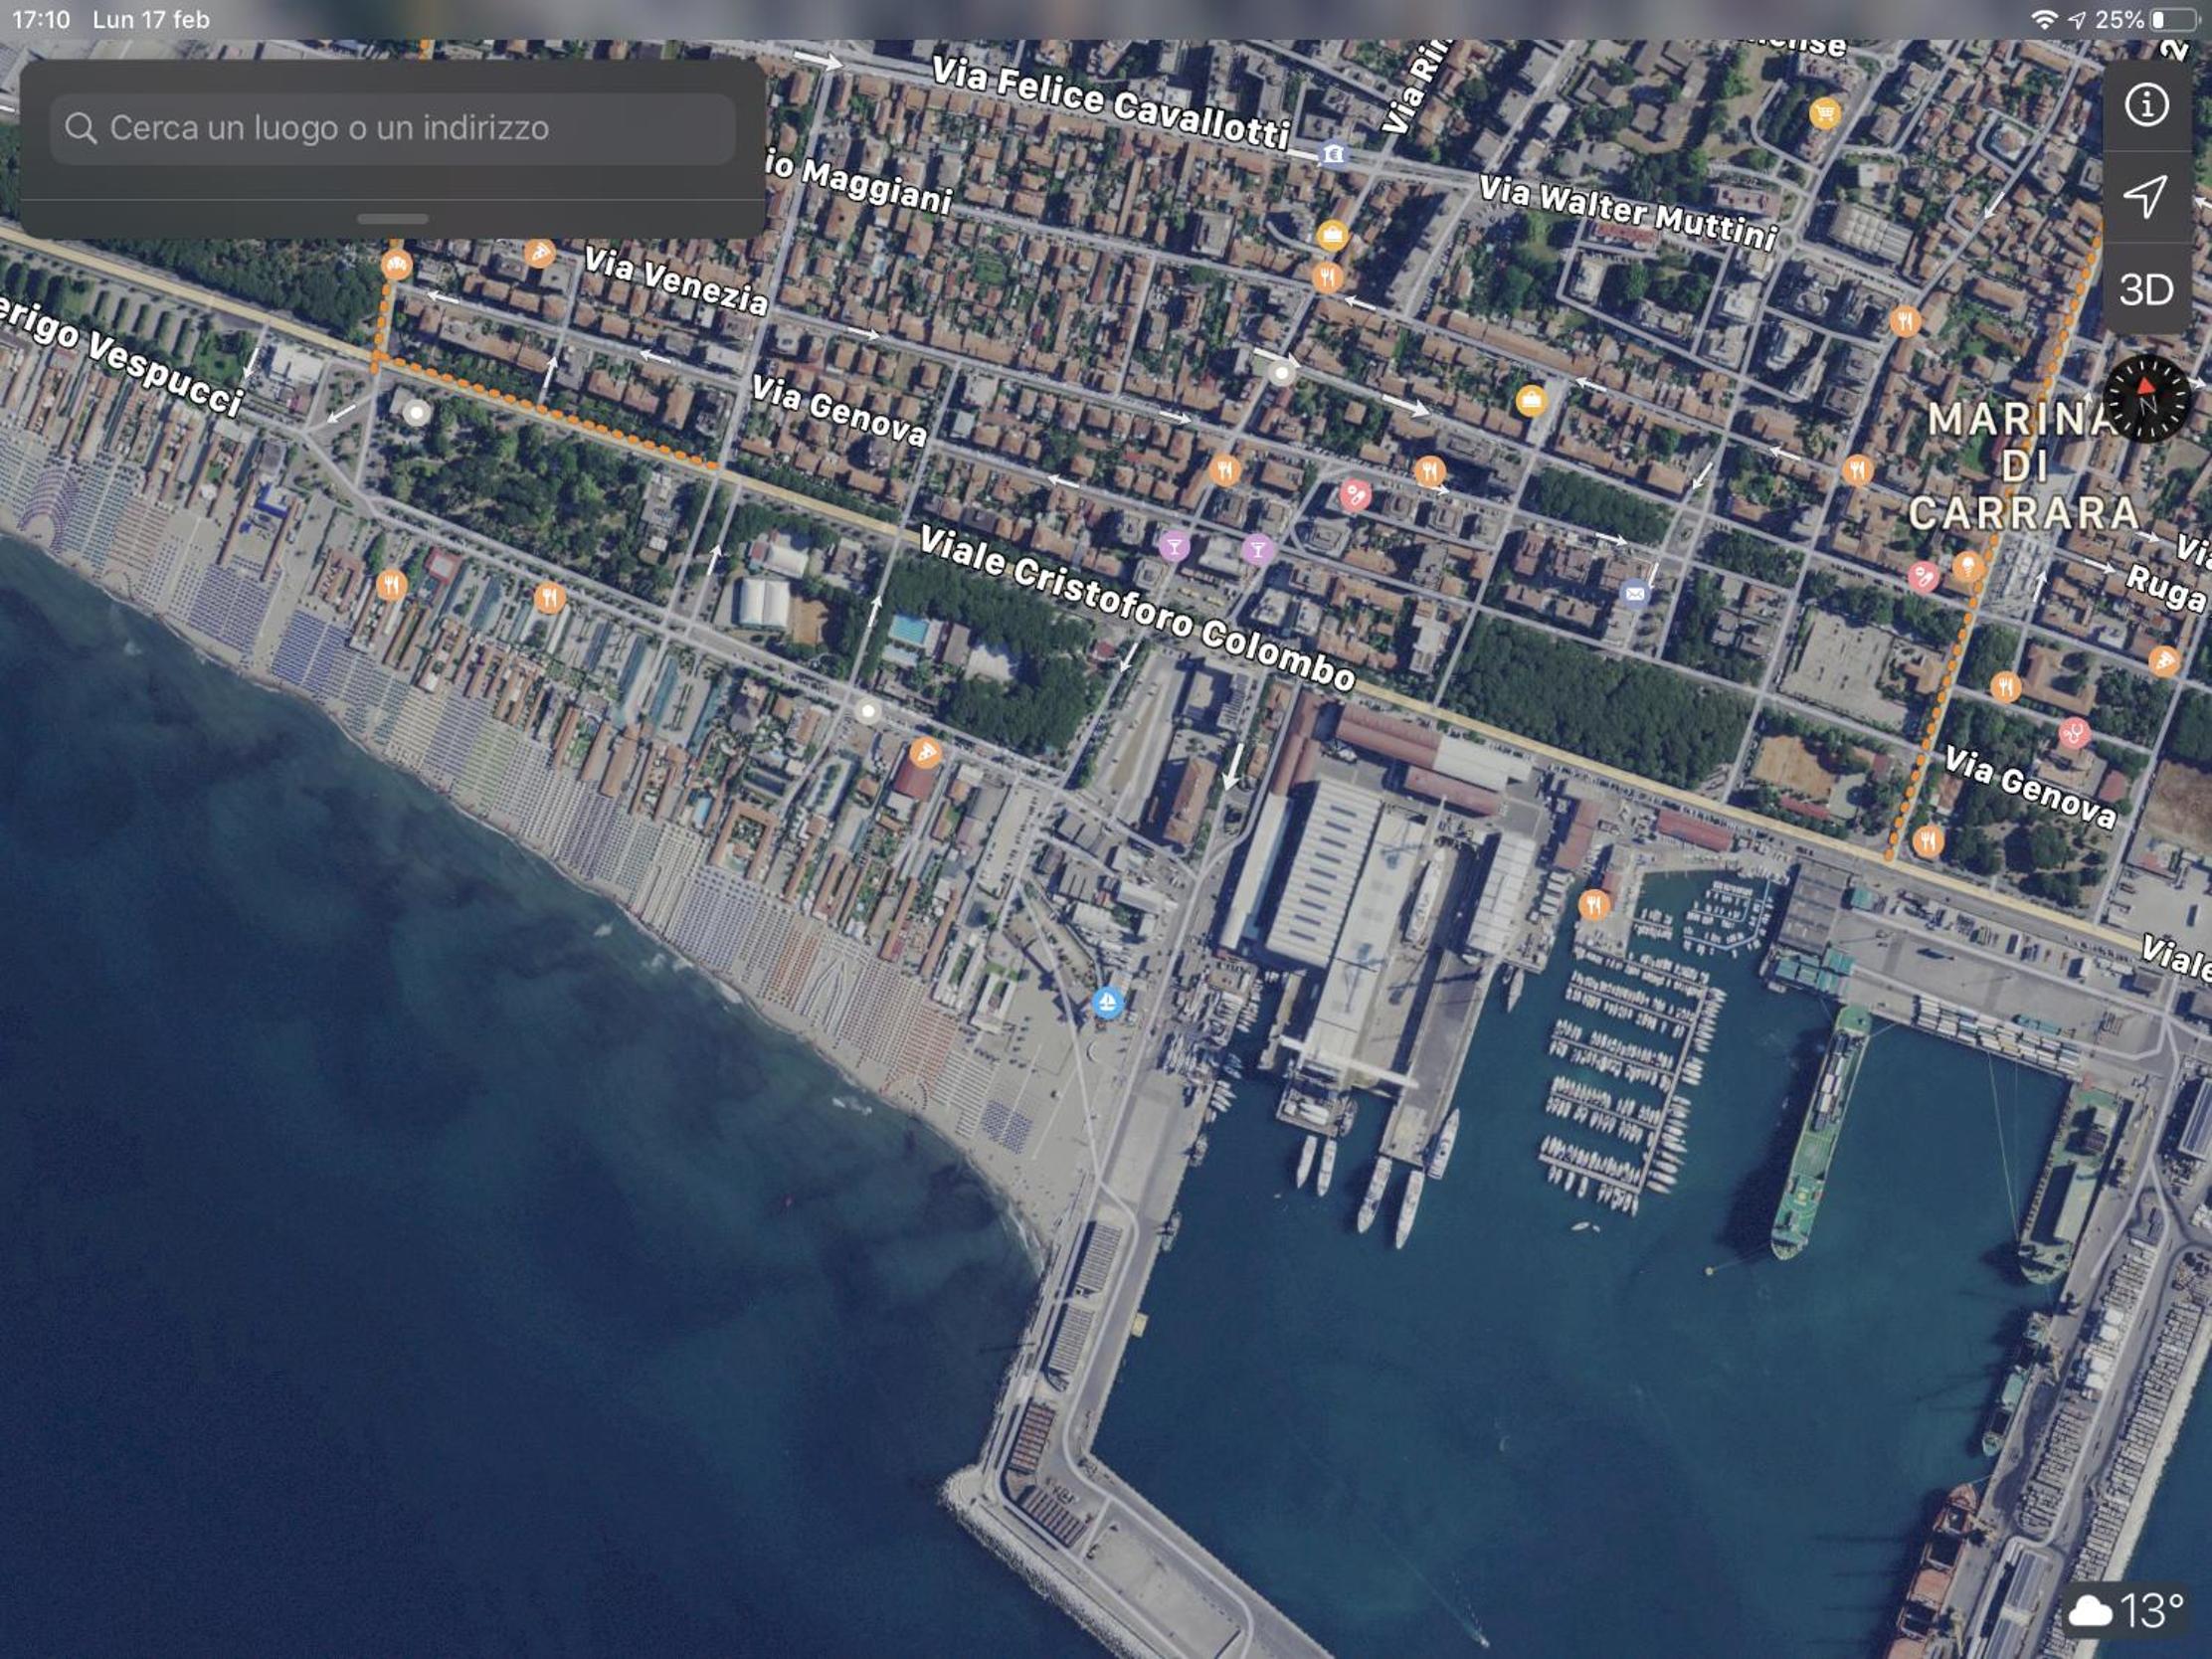Screen dimensions: 2212x1659
Task: Toggle the 3D map view
Action: [x=2146, y=289]
